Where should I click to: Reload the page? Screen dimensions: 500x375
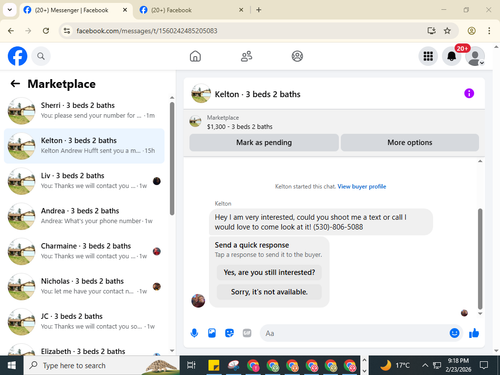(x=46, y=31)
